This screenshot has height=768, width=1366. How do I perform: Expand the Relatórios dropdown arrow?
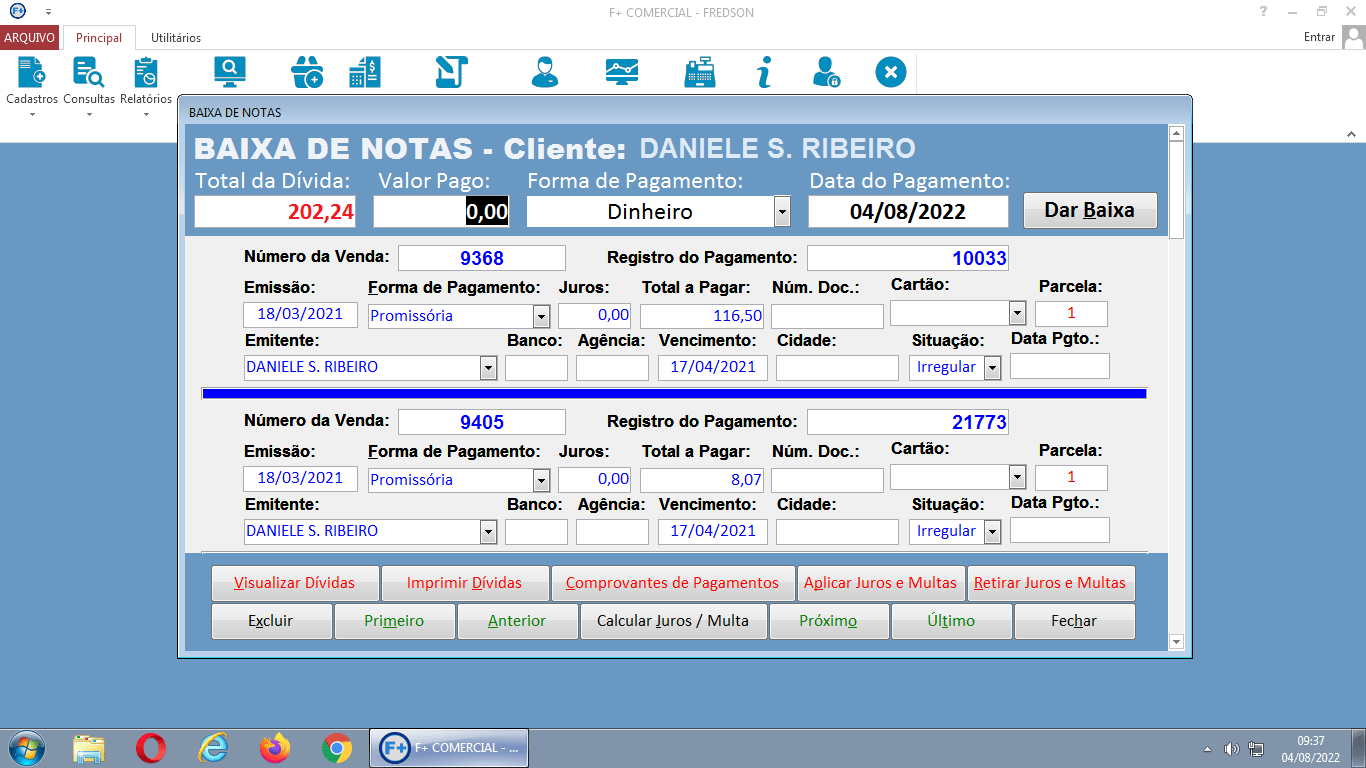[x=146, y=114]
